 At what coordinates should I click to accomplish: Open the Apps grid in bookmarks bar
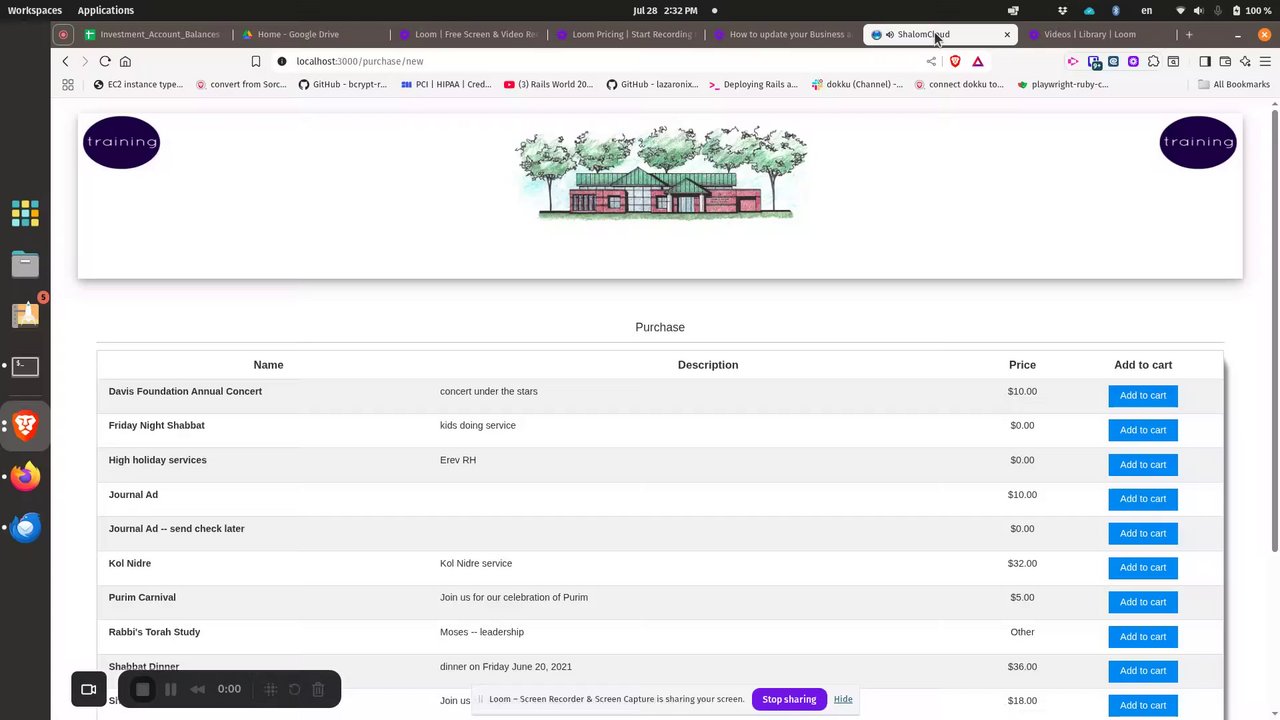tap(68, 85)
